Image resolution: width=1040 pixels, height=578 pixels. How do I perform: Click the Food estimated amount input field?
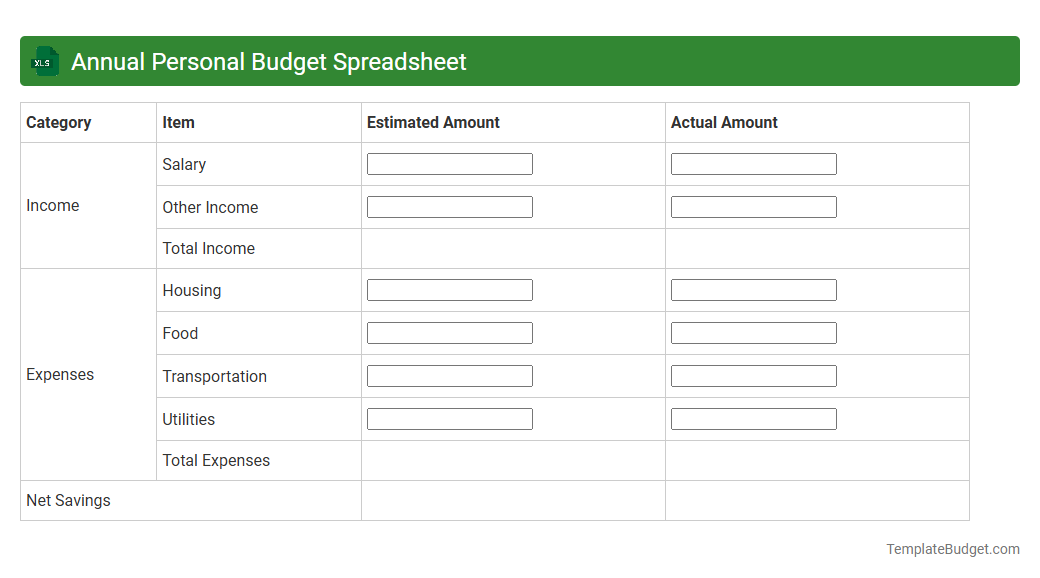[449, 332]
